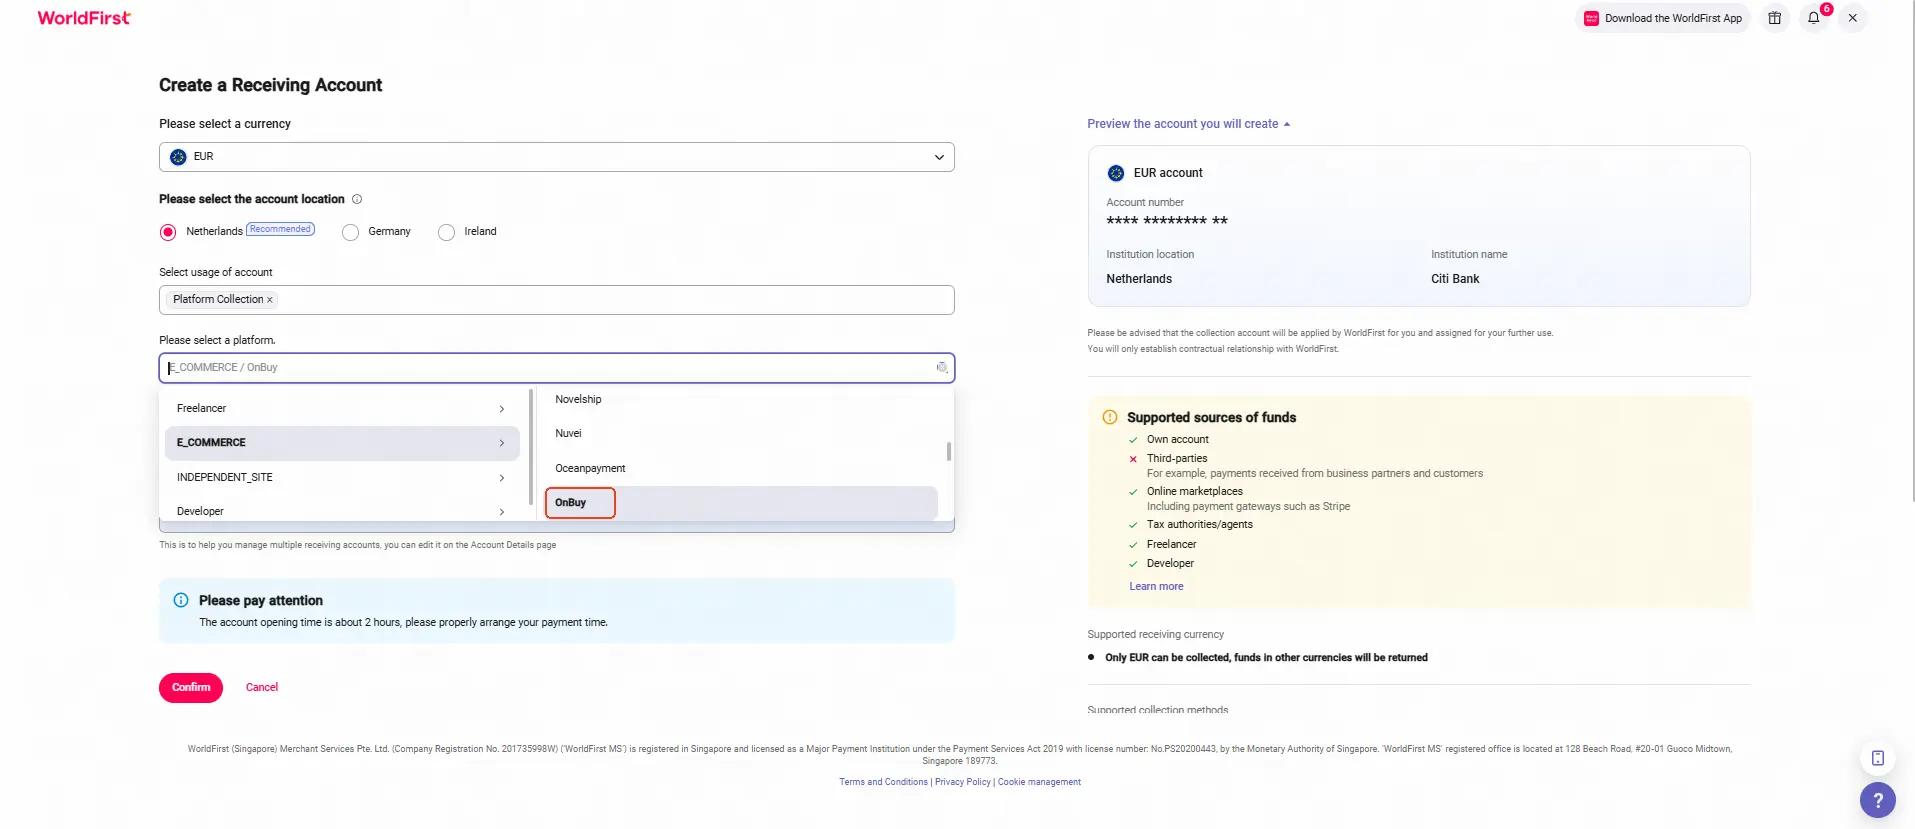Expand the E_COMMERCE category

[x=342, y=443]
